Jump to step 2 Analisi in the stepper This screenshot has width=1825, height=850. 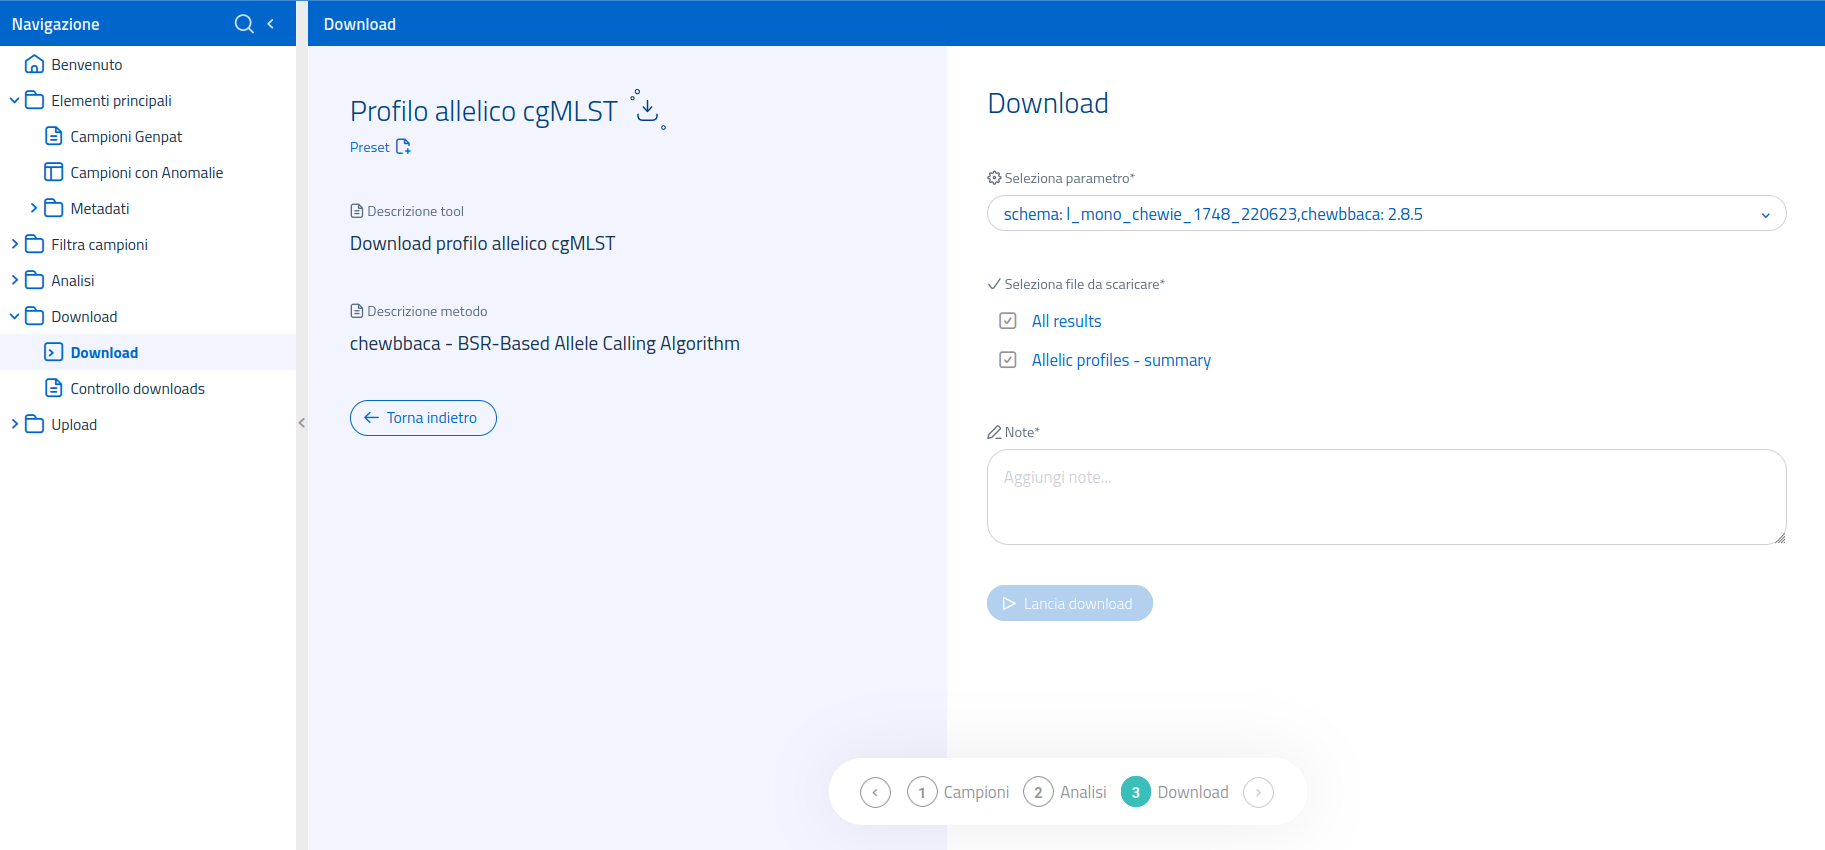1065,793
